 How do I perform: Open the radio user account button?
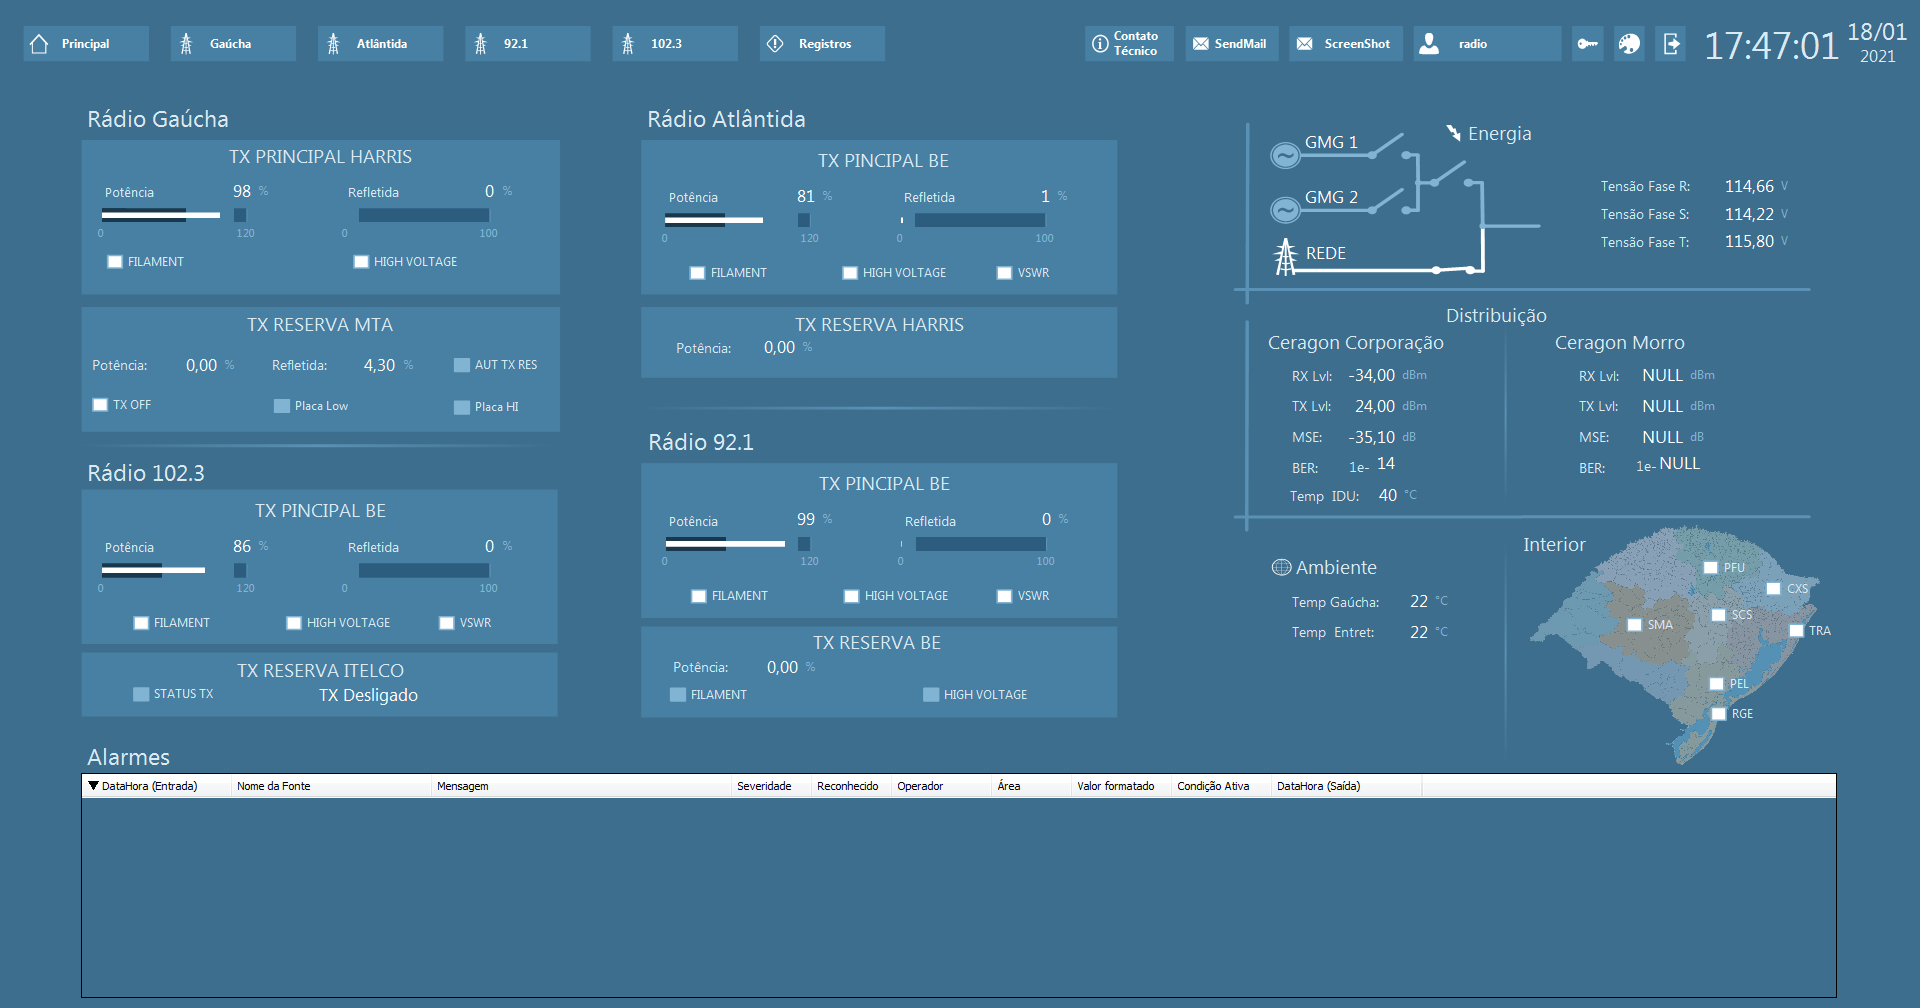[1487, 44]
